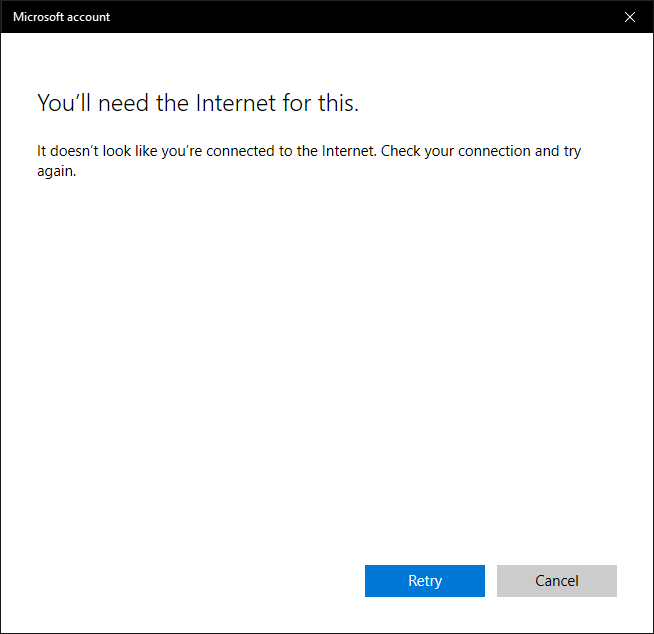
Task: Close the Microsoft account window
Action: pyautogui.click(x=629, y=17)
